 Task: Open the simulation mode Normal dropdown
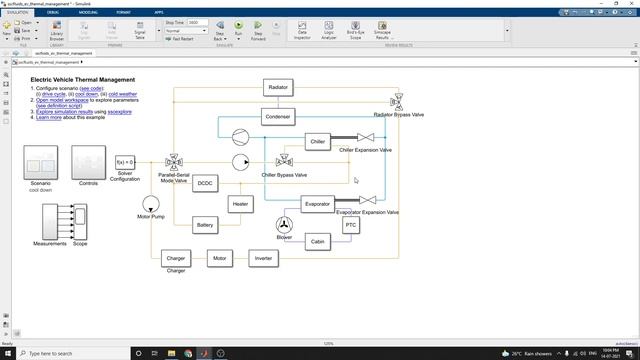(x=186, y=31)
